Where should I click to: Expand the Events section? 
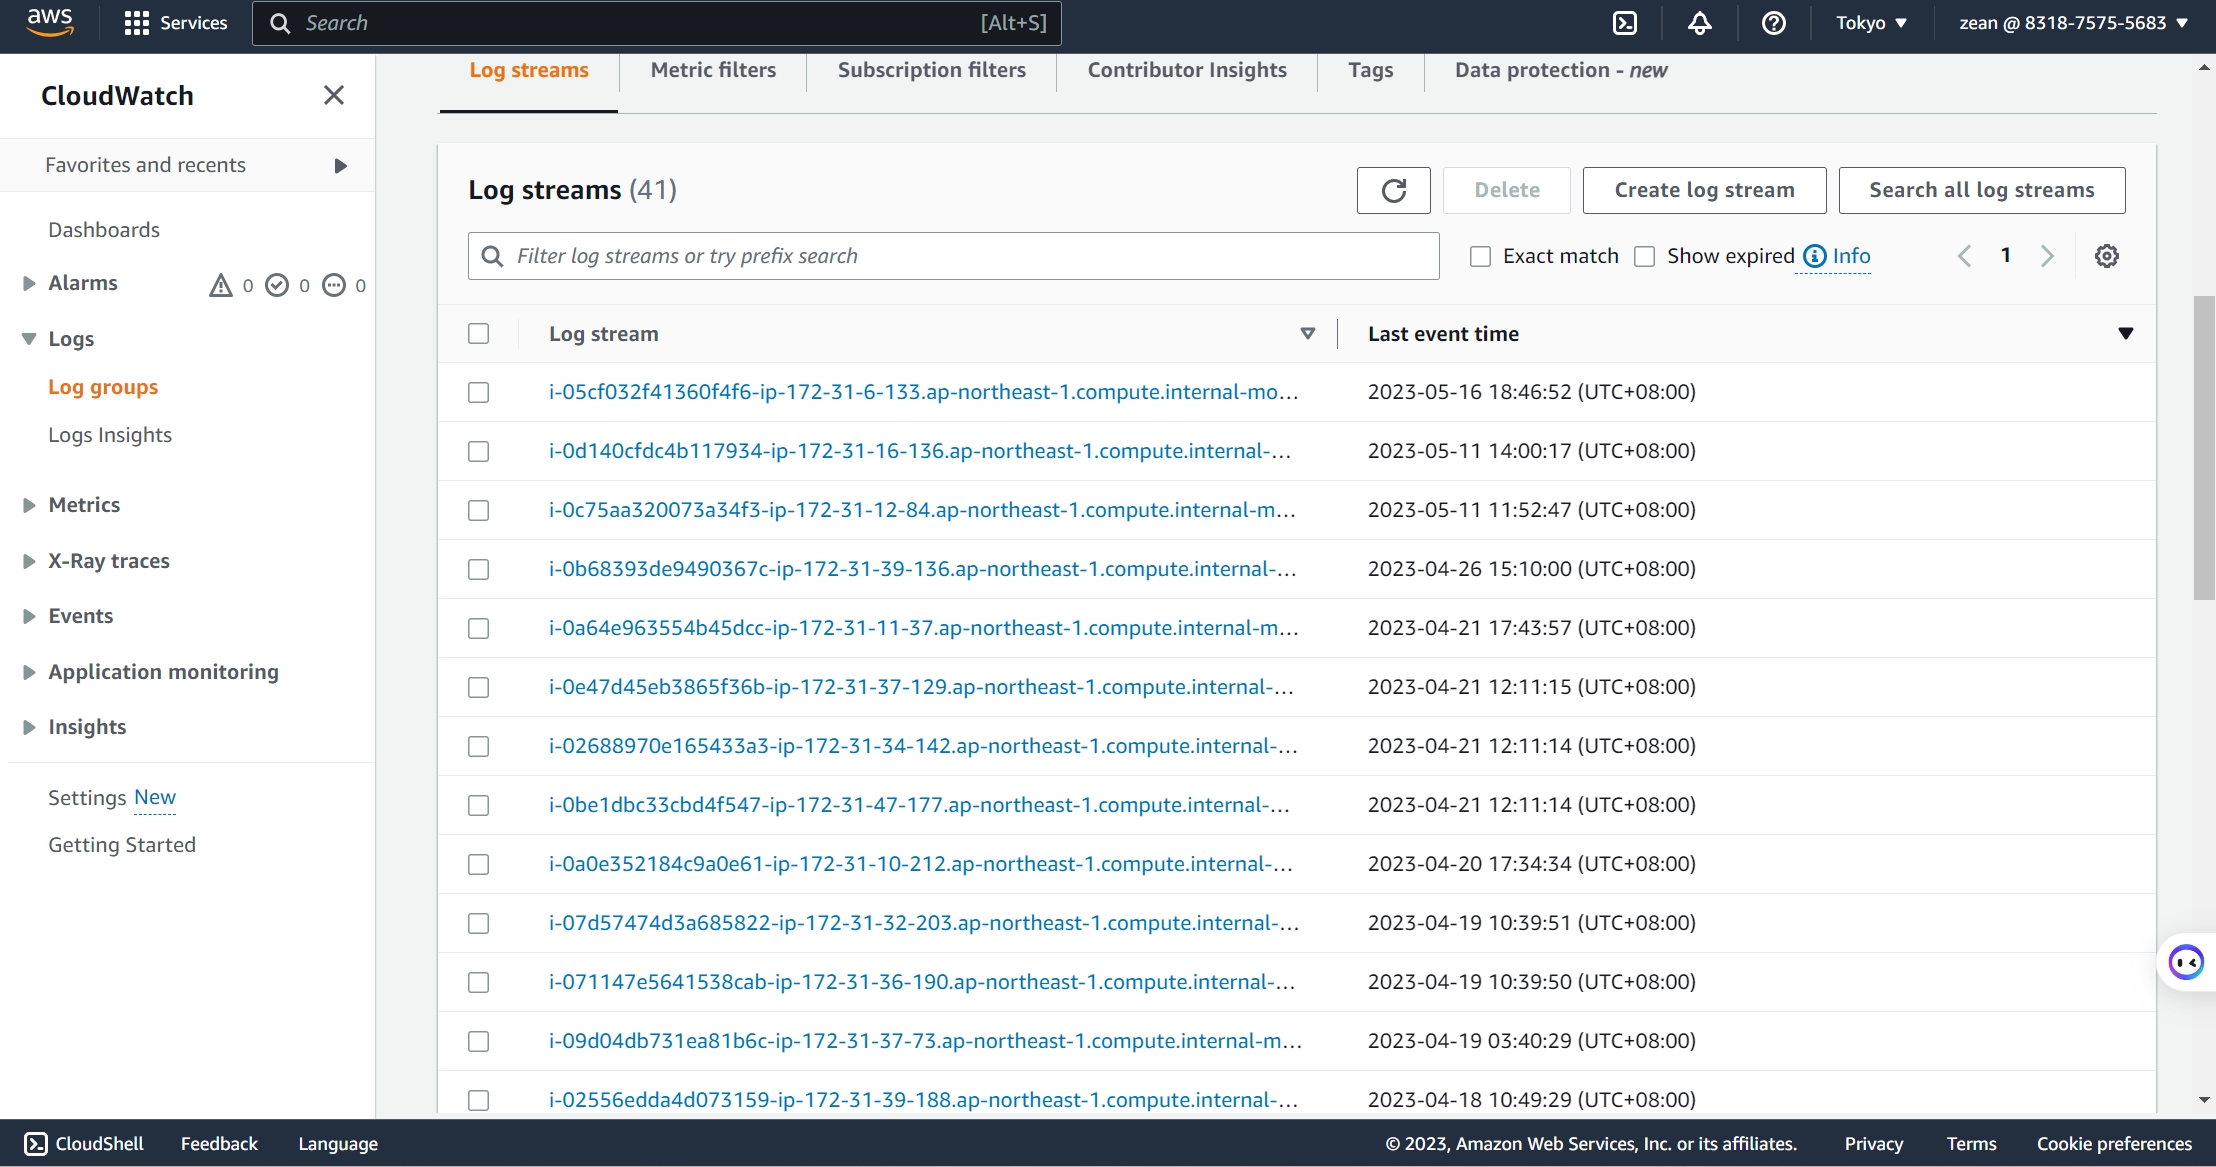(x=29, y=617)
